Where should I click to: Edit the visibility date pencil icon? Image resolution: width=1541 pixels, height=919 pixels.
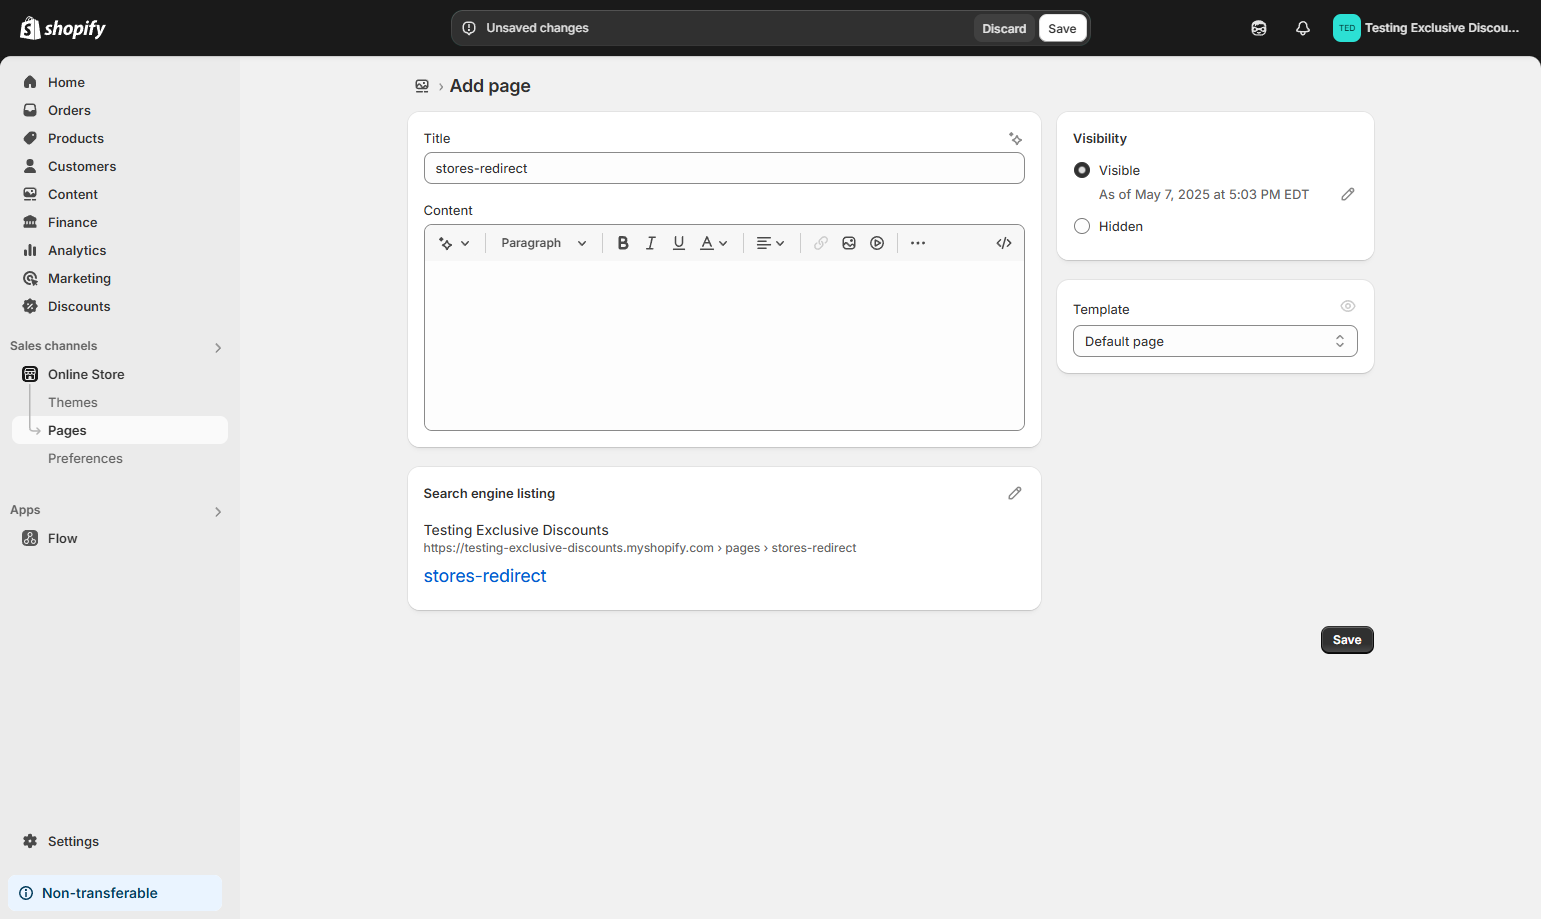point(1348,194)
